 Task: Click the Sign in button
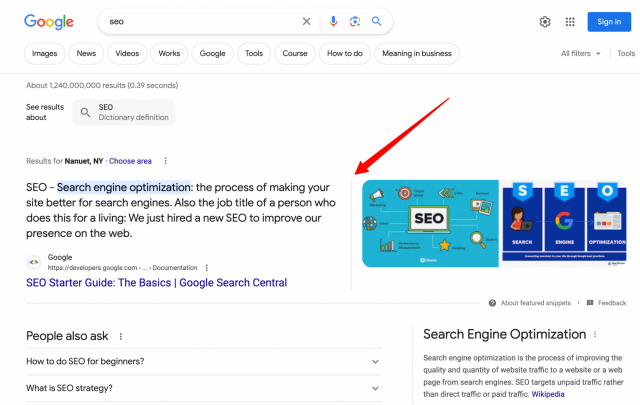coord(609,22)
